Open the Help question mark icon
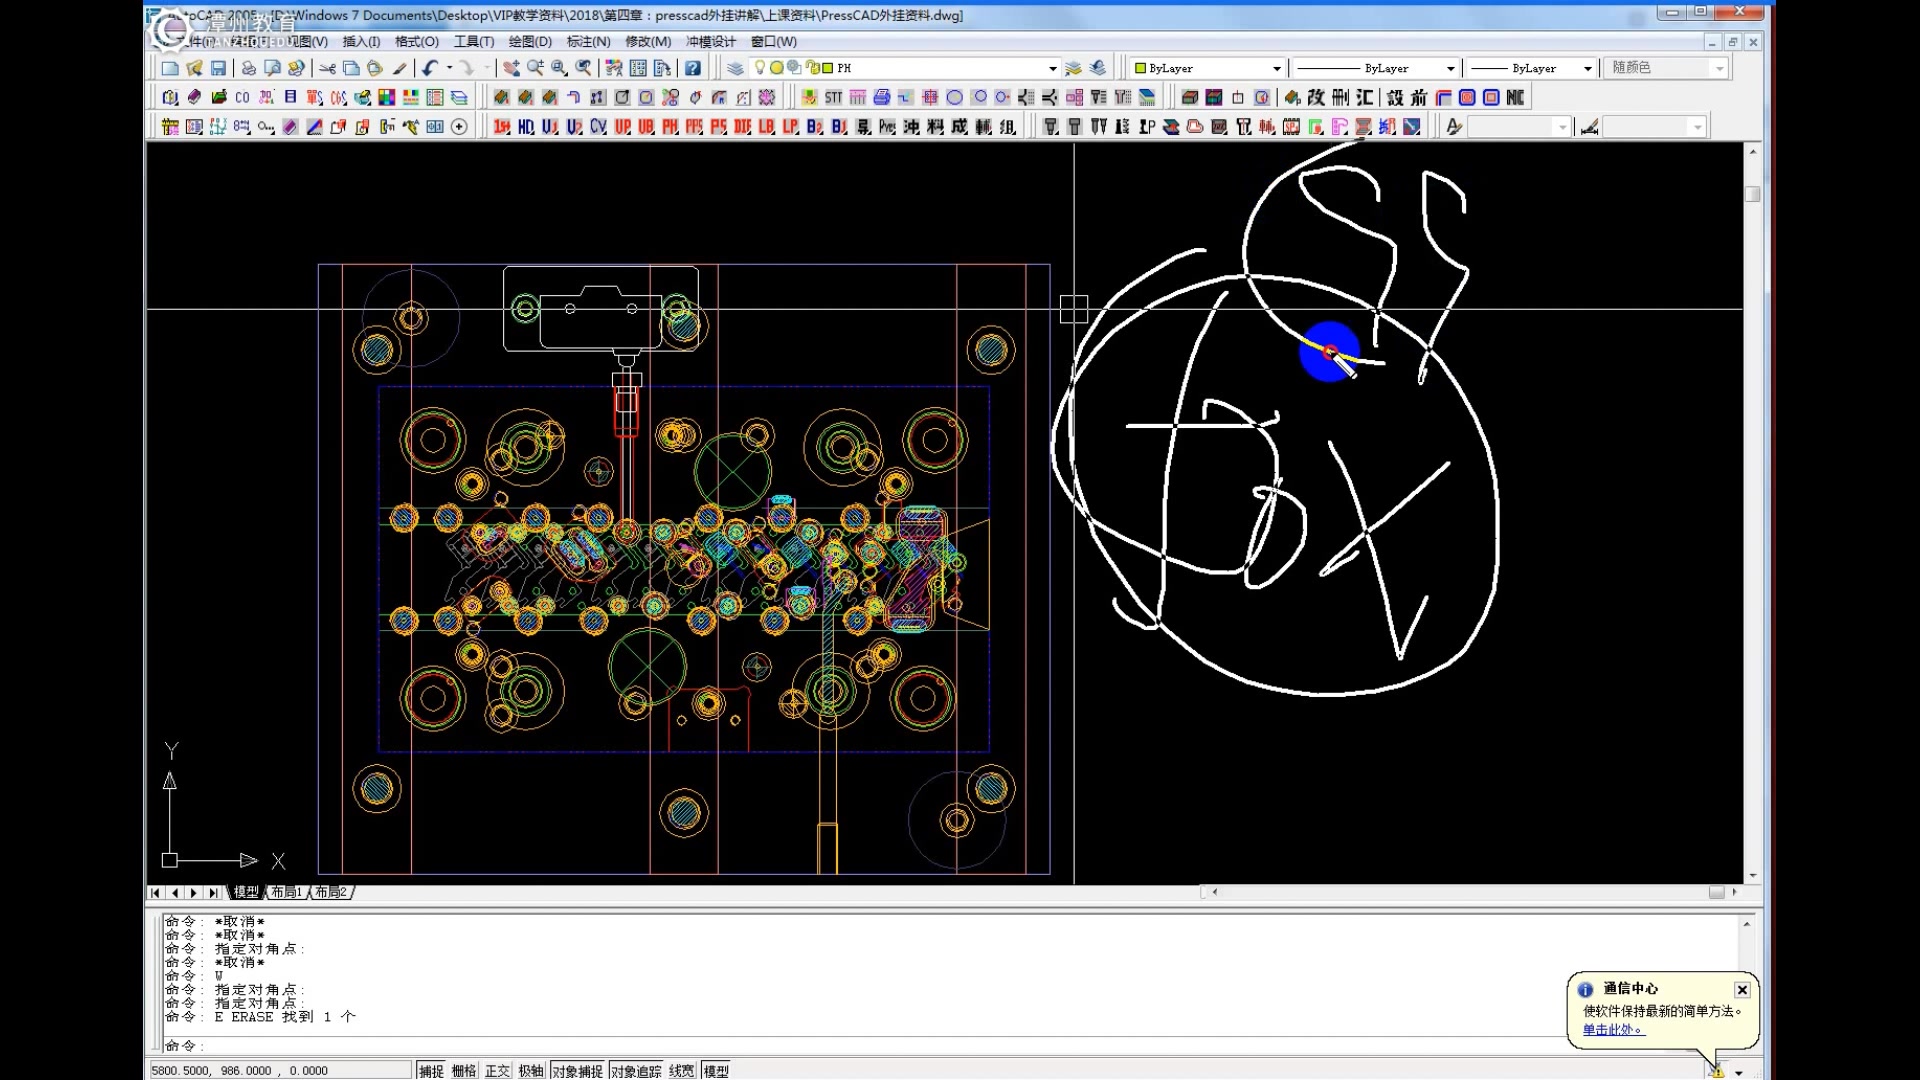This screenshot has width=1920, height=1080. click(x=692, y=68)
